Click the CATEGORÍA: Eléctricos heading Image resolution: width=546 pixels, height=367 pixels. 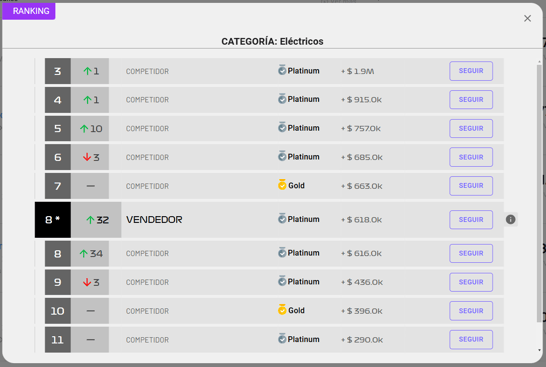click(272, 41)
